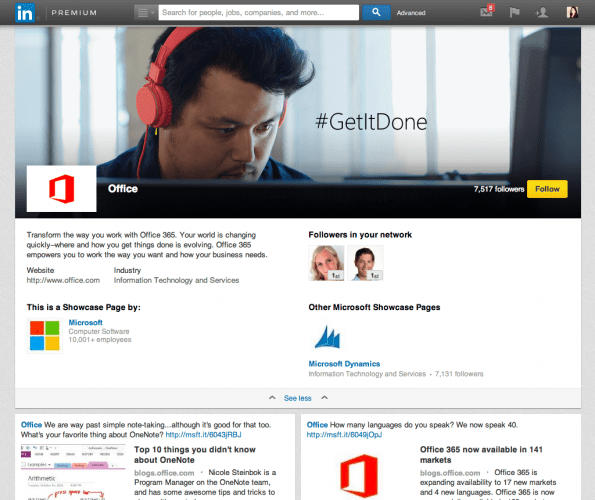Click Office author link in languages post
Viewport: 595px width, 500px height.
point(317,425)
